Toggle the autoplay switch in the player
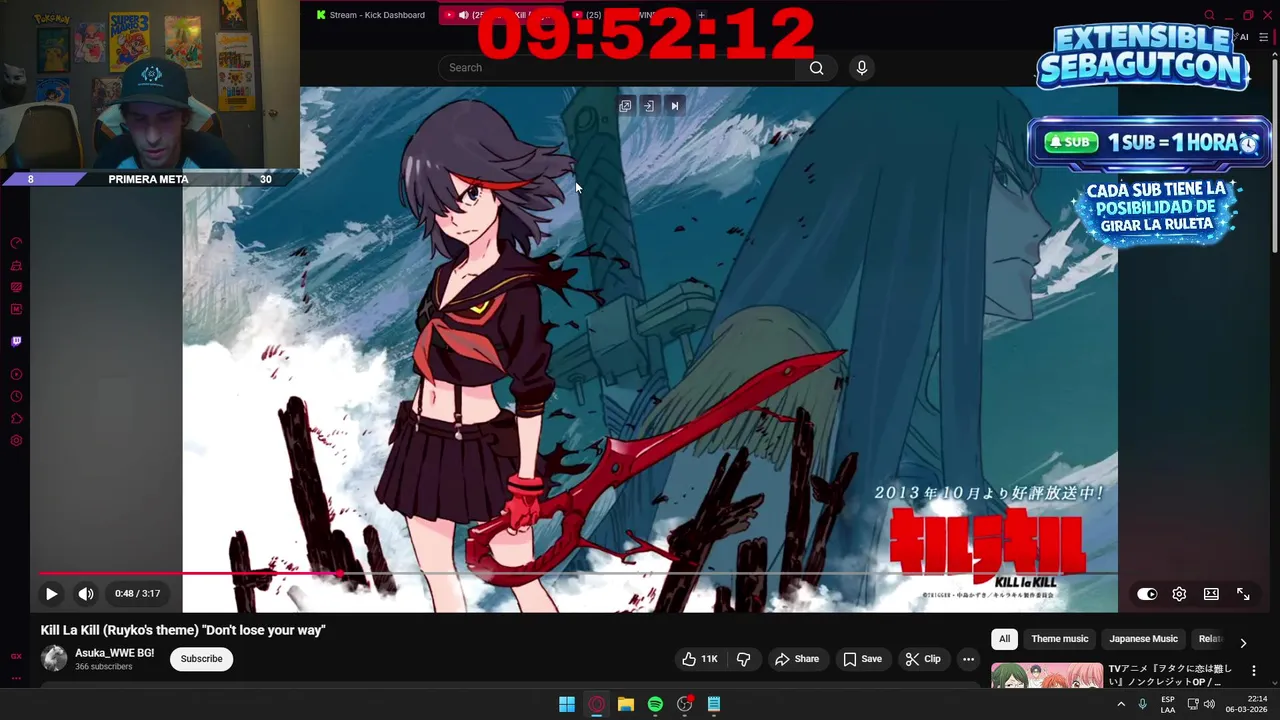Viewport: 1280px width, 720px height. (x=1147, y=594)
